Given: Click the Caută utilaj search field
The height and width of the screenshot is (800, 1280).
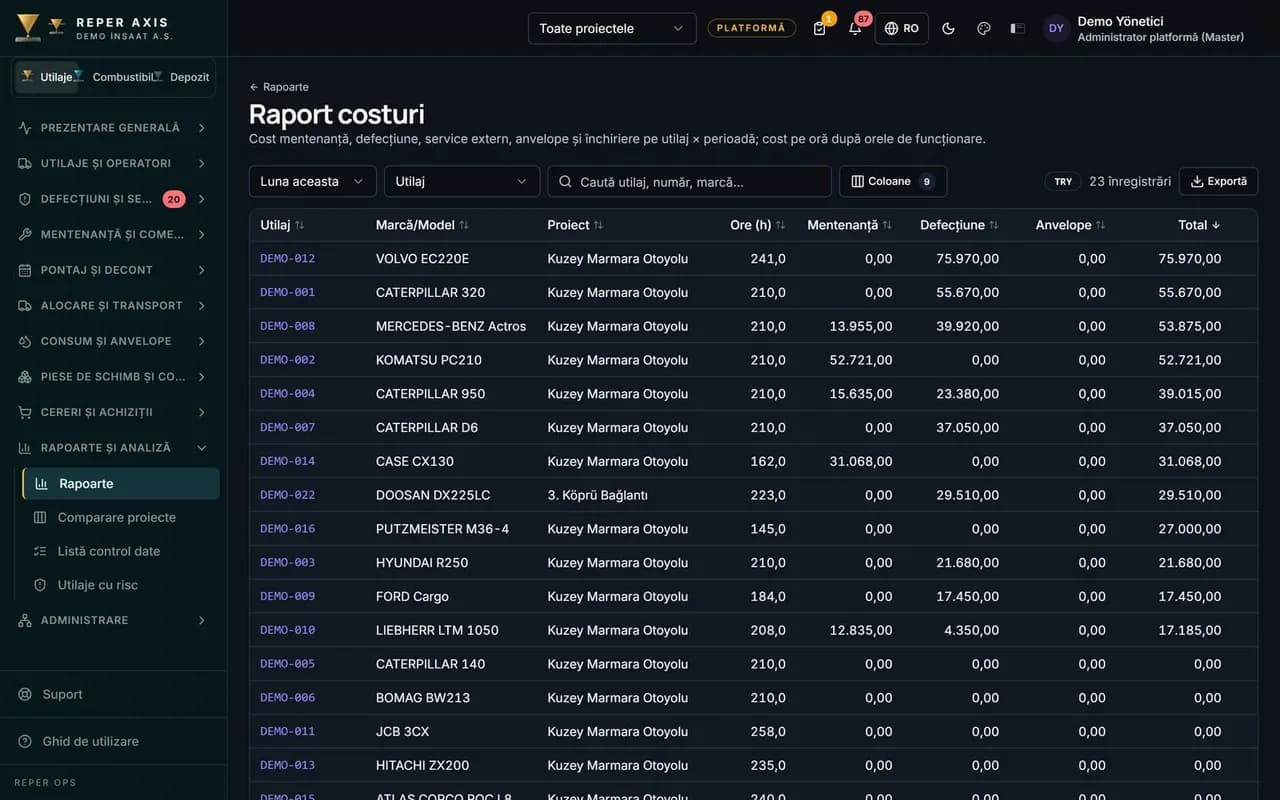Looking at the screenshot, I should (x=689, y=181).
